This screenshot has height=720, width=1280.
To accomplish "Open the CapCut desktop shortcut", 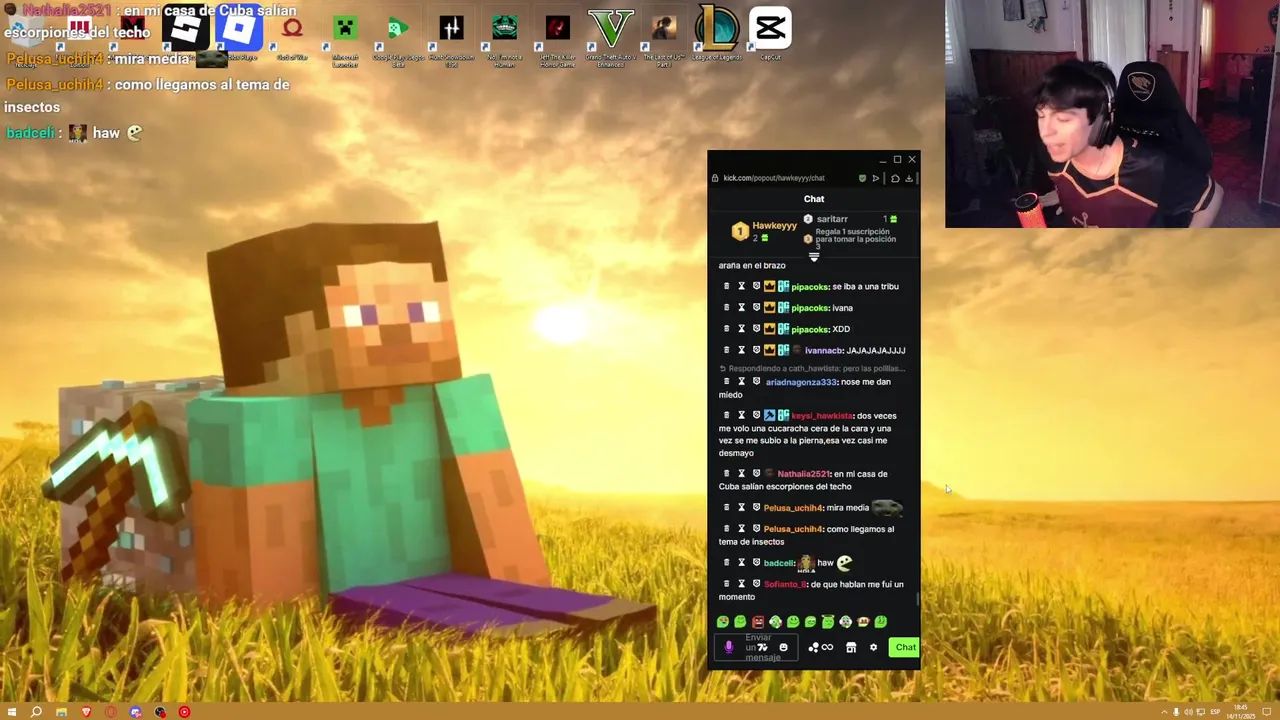I will (770, 33).
